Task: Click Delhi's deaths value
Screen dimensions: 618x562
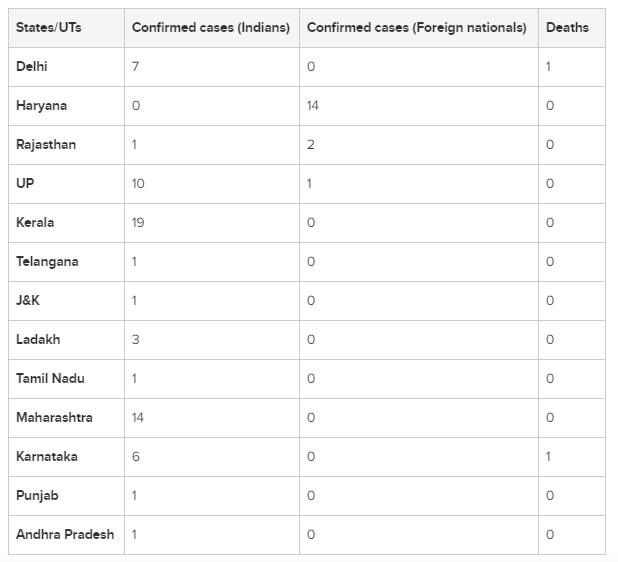Action: click(x=549, y=67)
